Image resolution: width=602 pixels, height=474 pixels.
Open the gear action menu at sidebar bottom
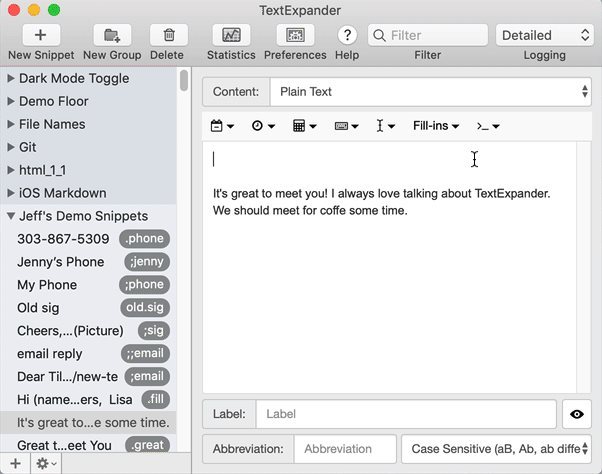pos(46,464)
